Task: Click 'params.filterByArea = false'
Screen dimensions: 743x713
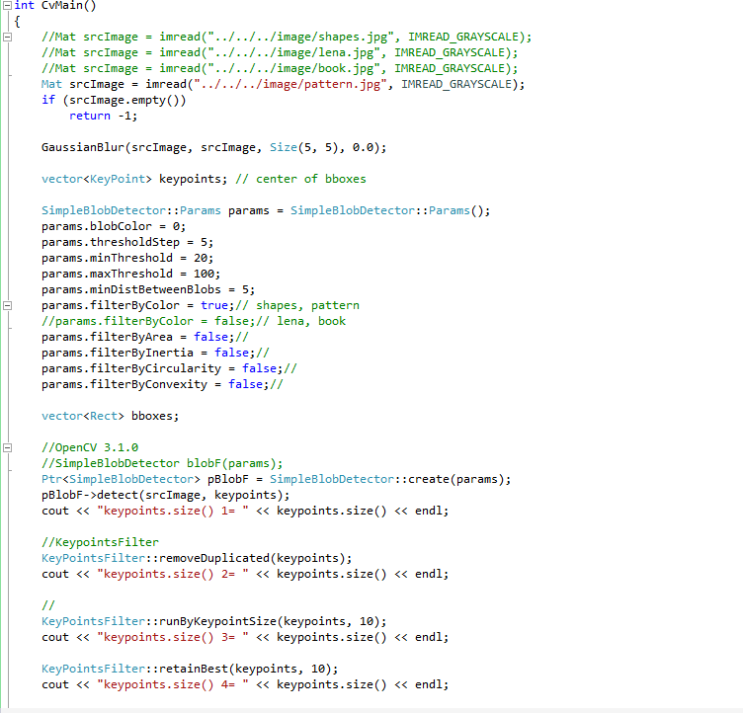Action: click(135, 337)
